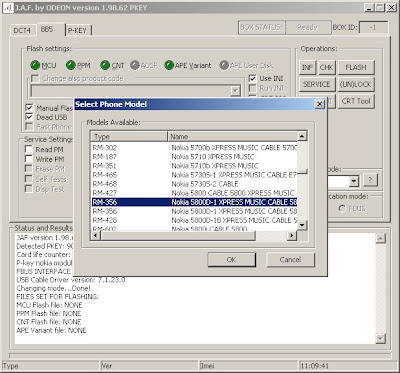
Task: Toggle the Manual Flash checkbox
Action: point(29,108)
